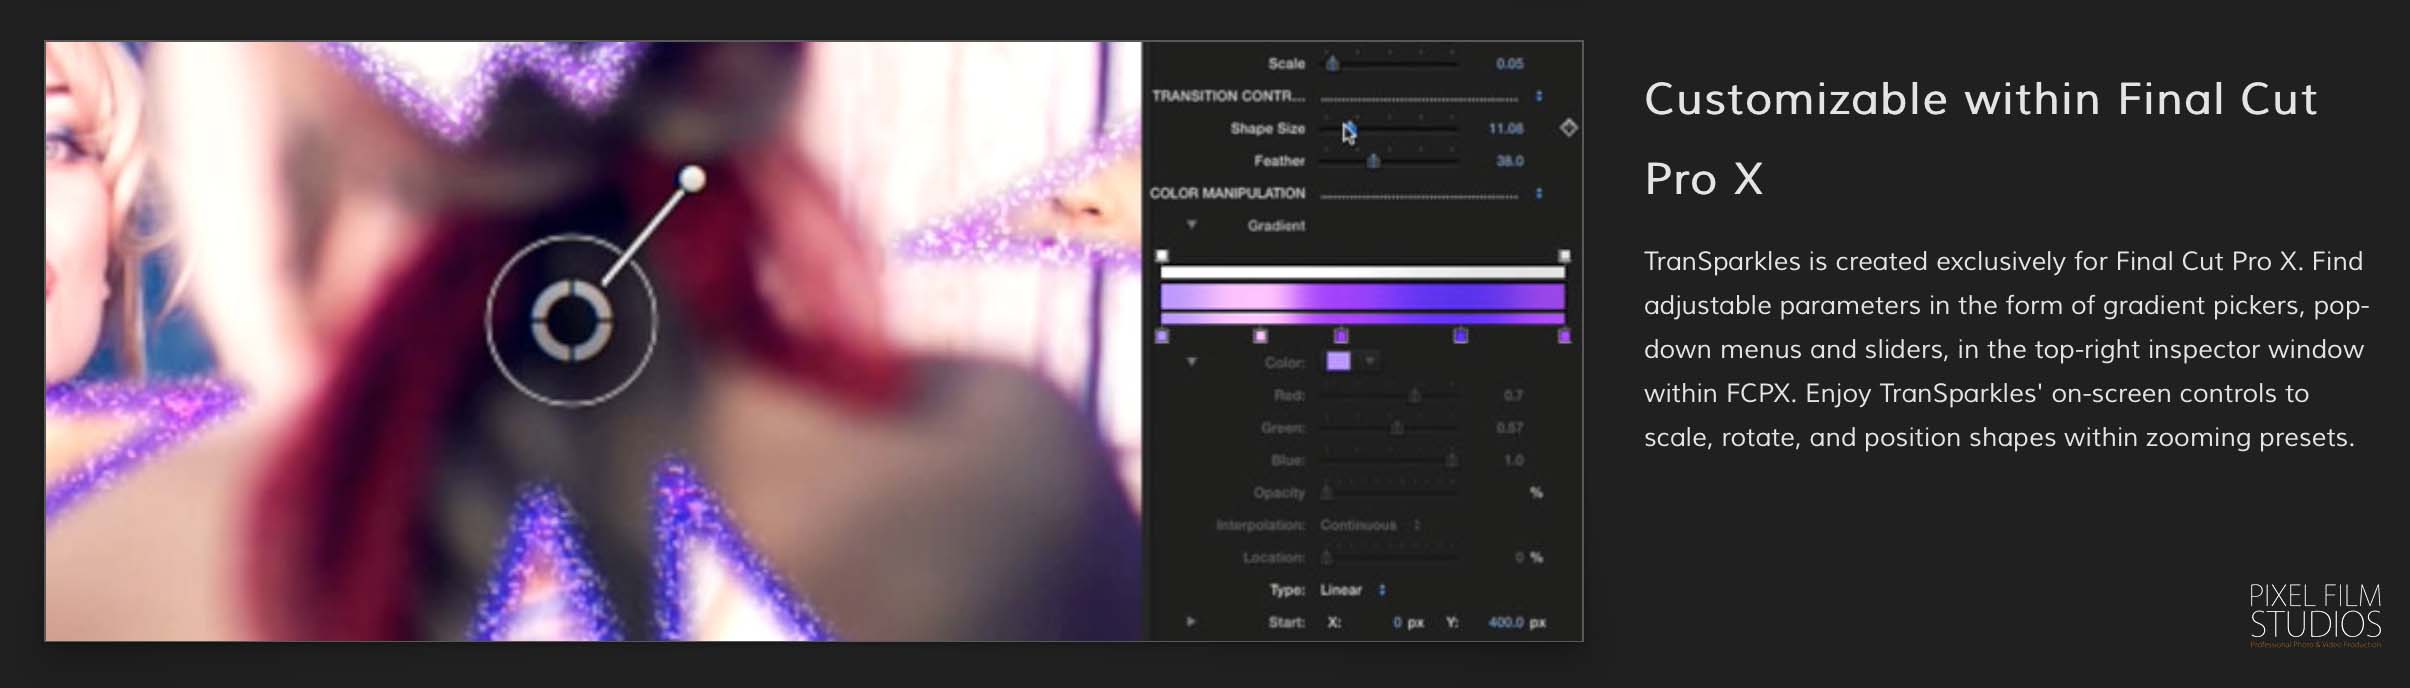The height and width of the screenshot is (688, 2410).
Task: Collapse the Gradient disclosure triangle
Action: click(1191, 225)
